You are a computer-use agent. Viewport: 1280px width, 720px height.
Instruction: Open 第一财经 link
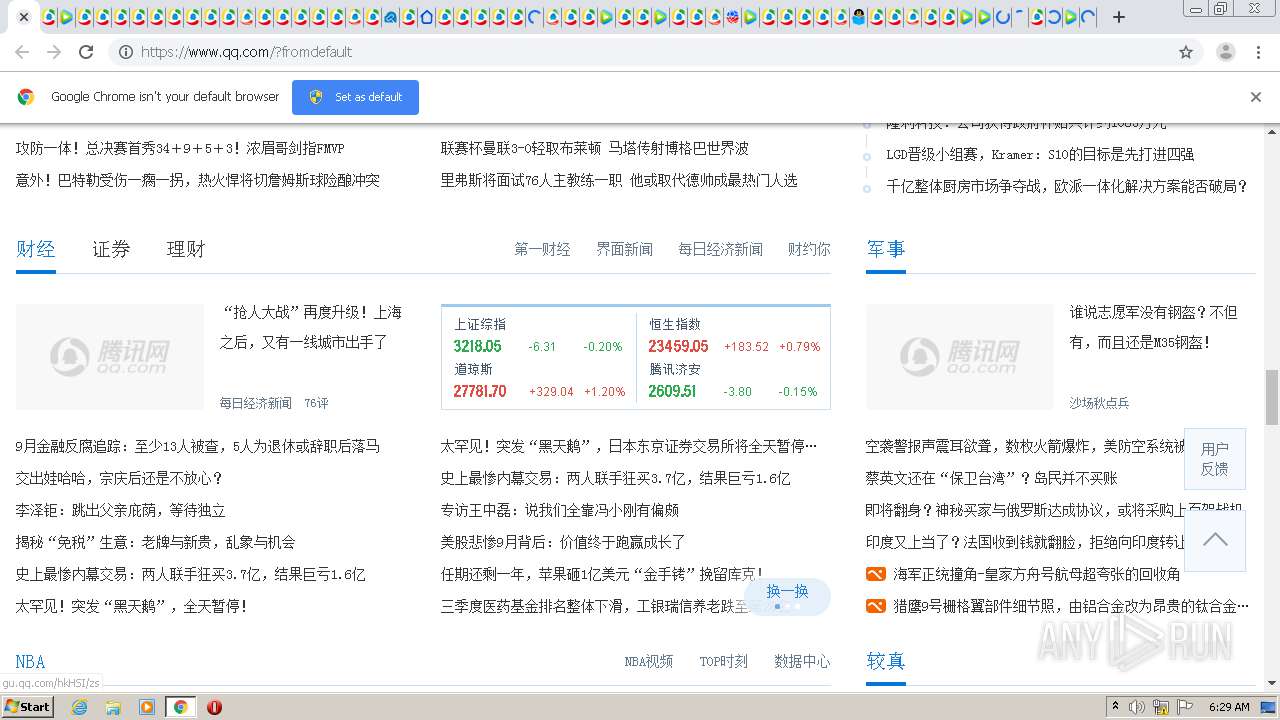coord(542,249)
